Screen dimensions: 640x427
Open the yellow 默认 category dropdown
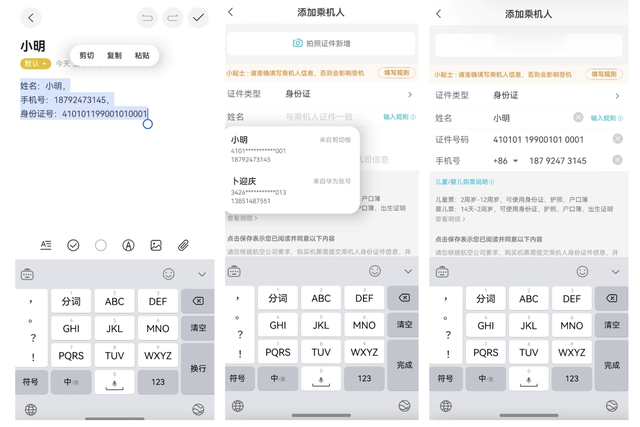pyautogui.click(x=36, y=64)
